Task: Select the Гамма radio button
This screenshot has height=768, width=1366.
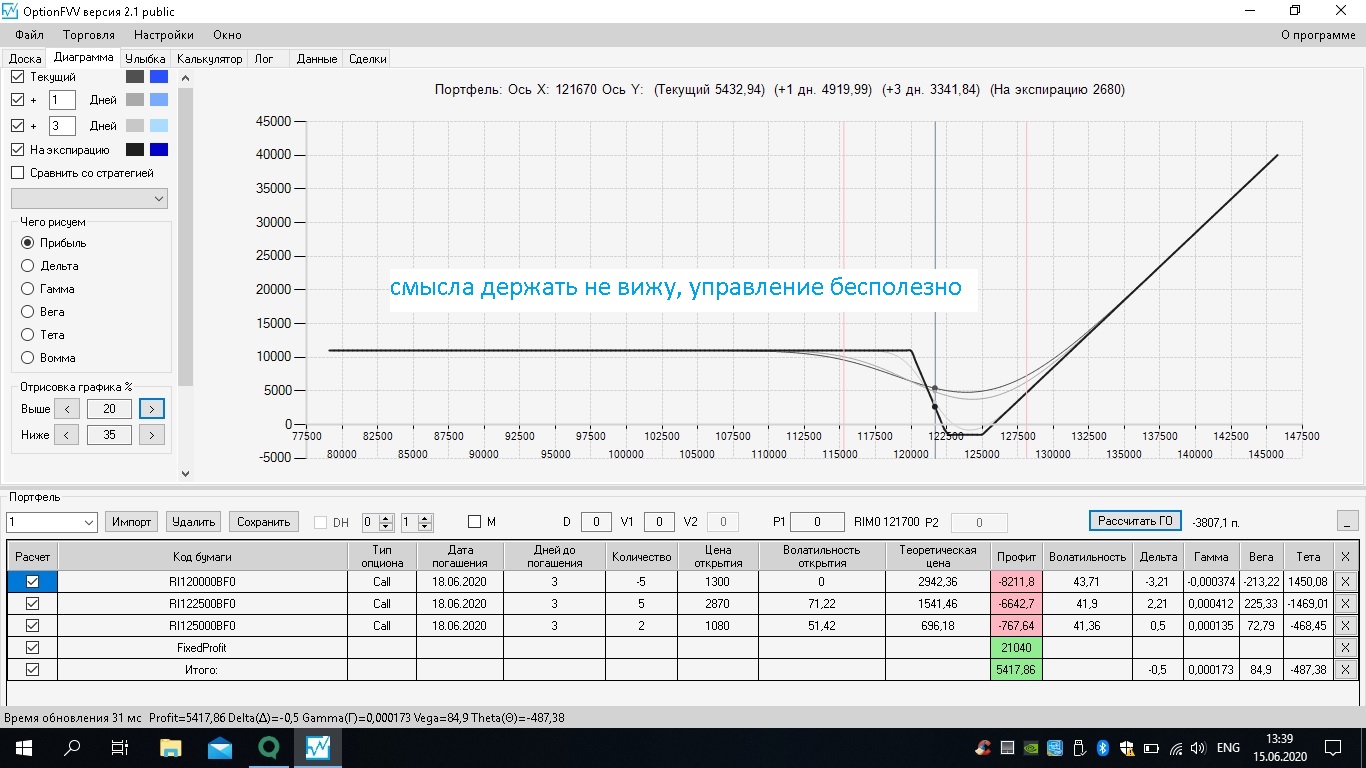Action: [x=27, y=289]
